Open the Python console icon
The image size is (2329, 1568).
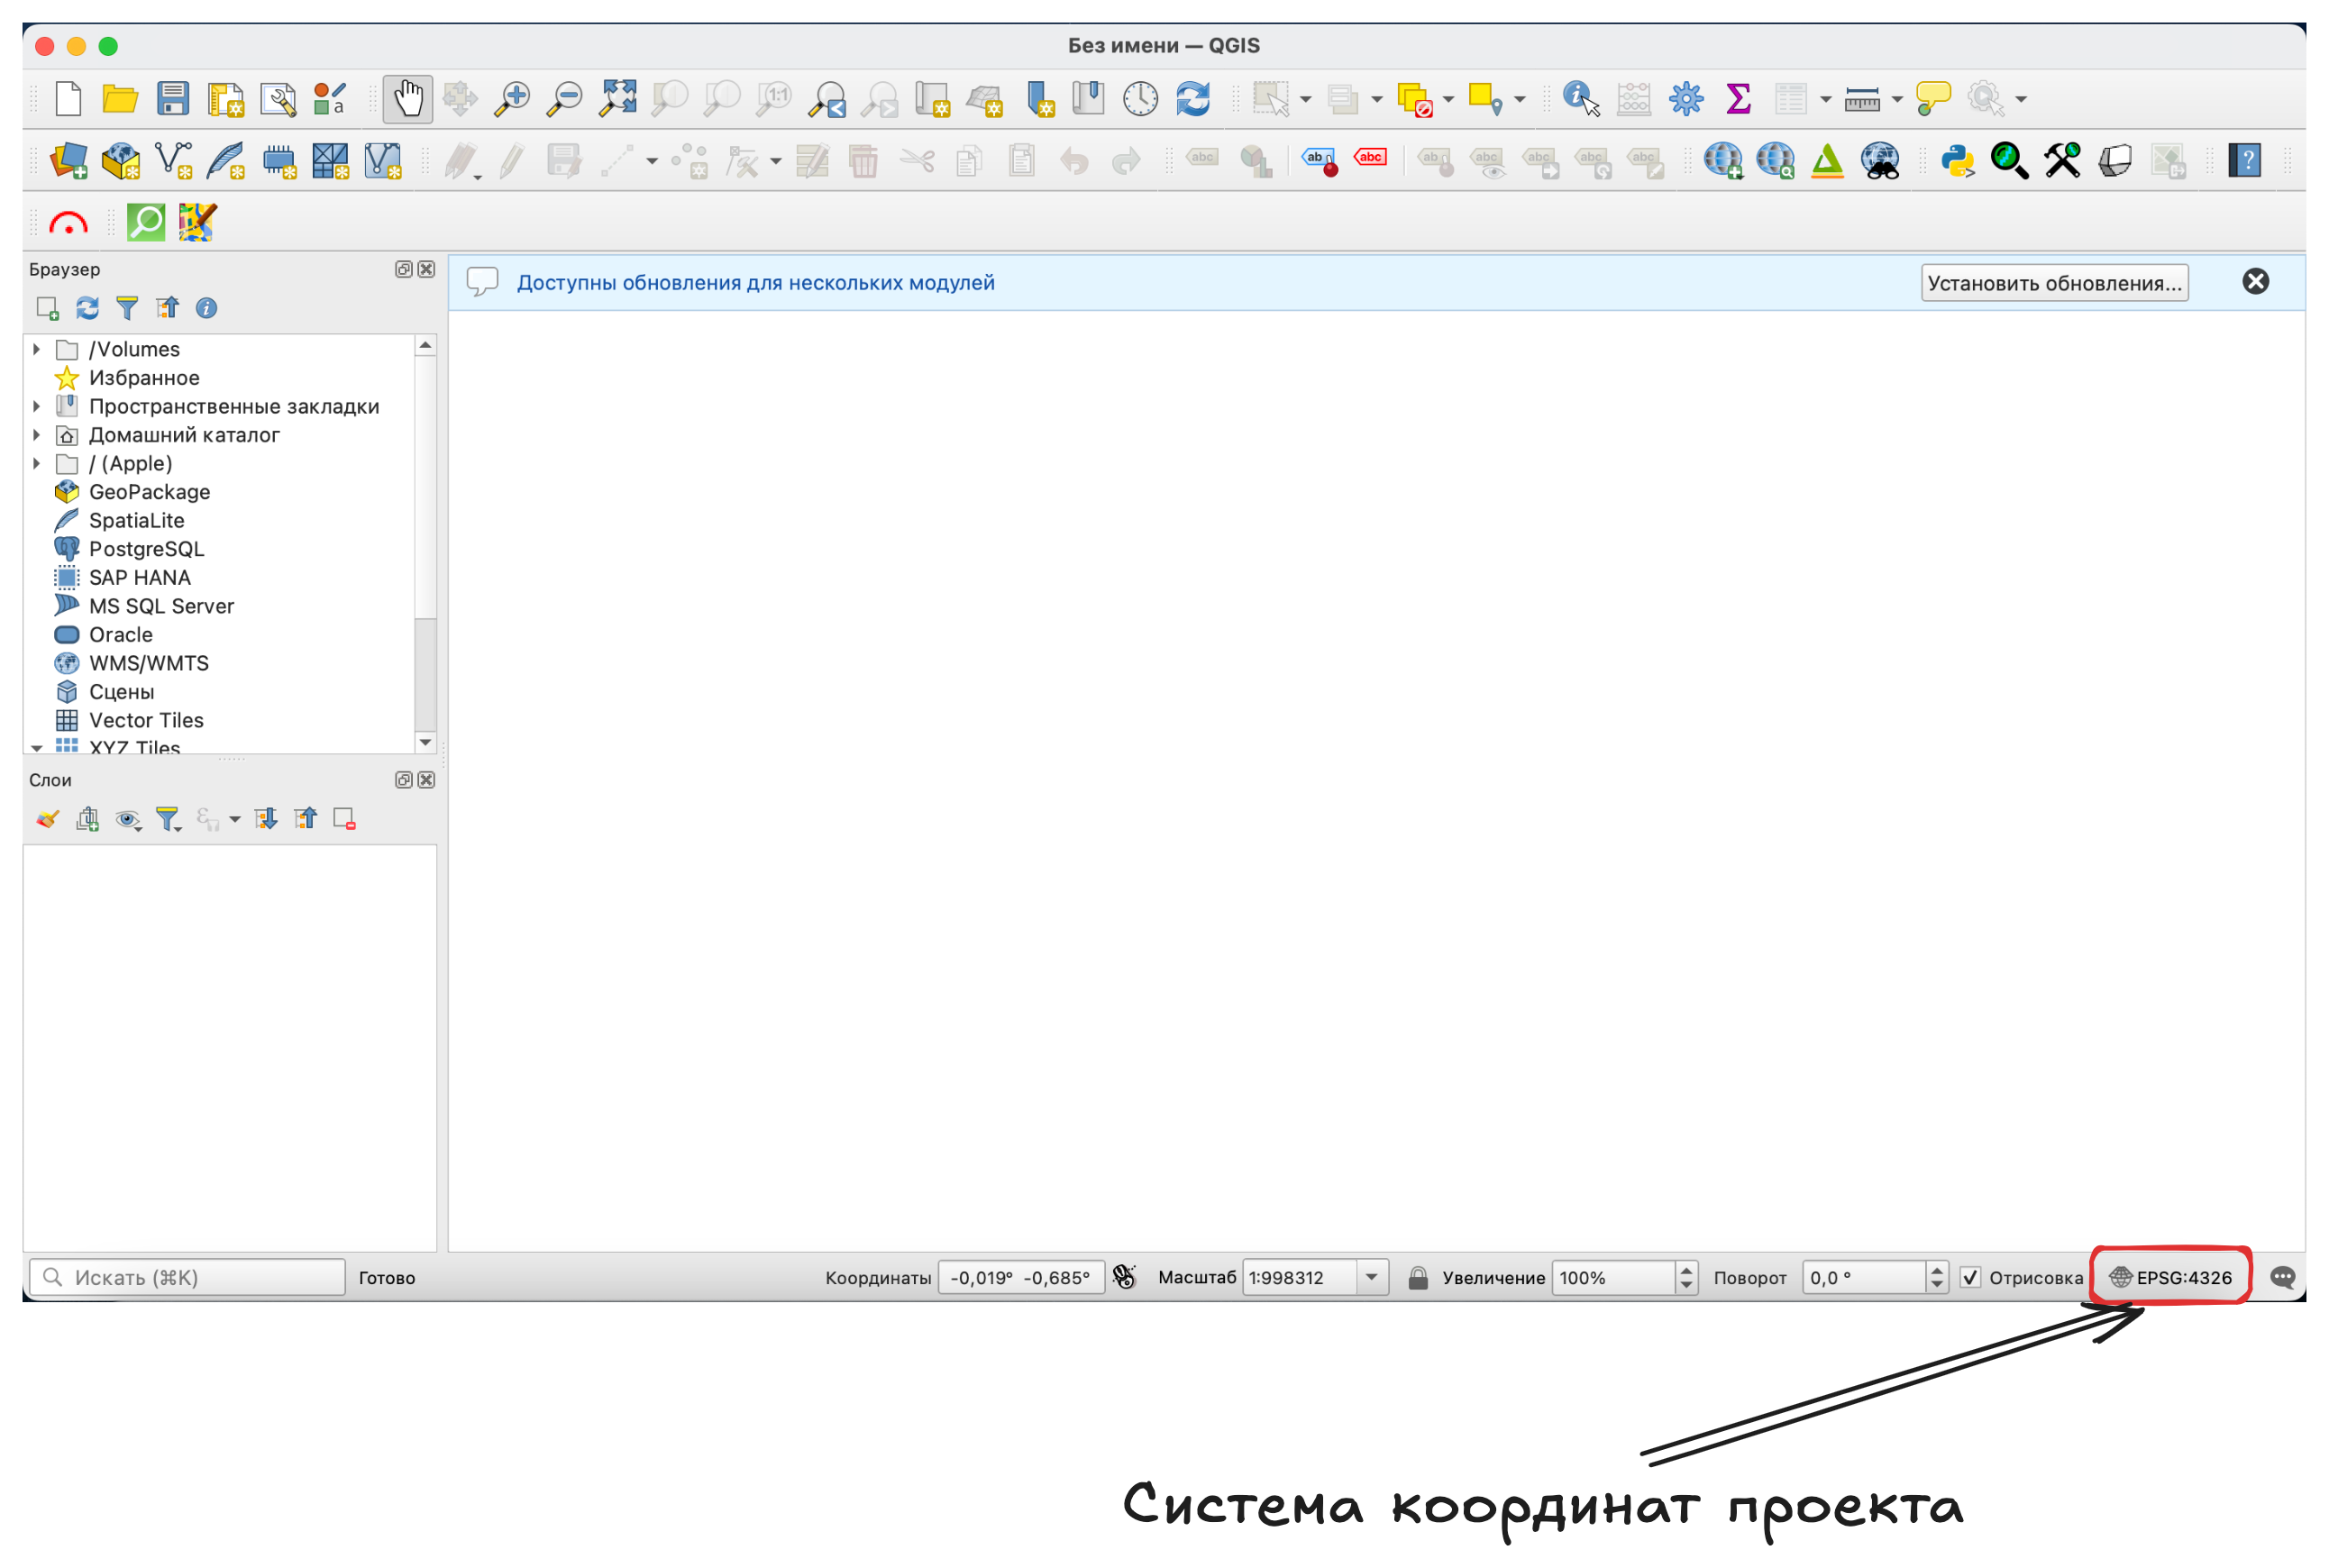tap(1956, 160)
